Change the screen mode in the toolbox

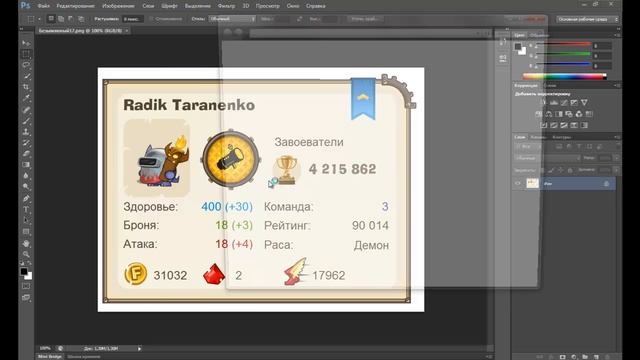click(26, 298)
